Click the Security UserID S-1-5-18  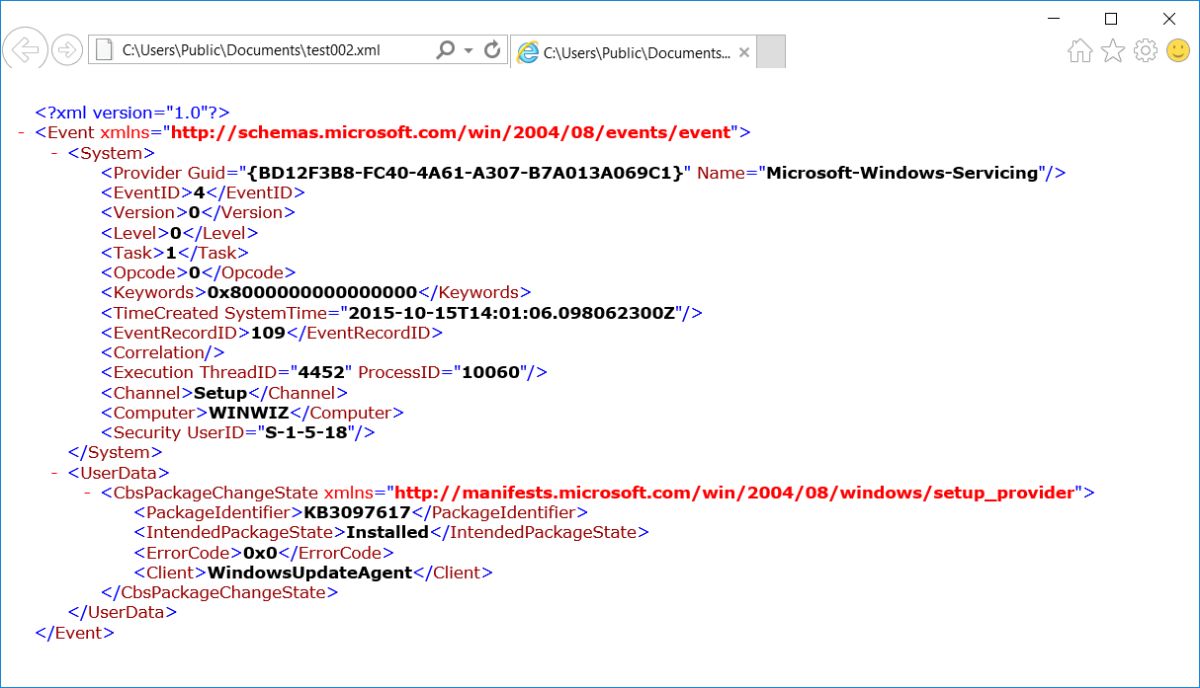[x=304, y=433]
